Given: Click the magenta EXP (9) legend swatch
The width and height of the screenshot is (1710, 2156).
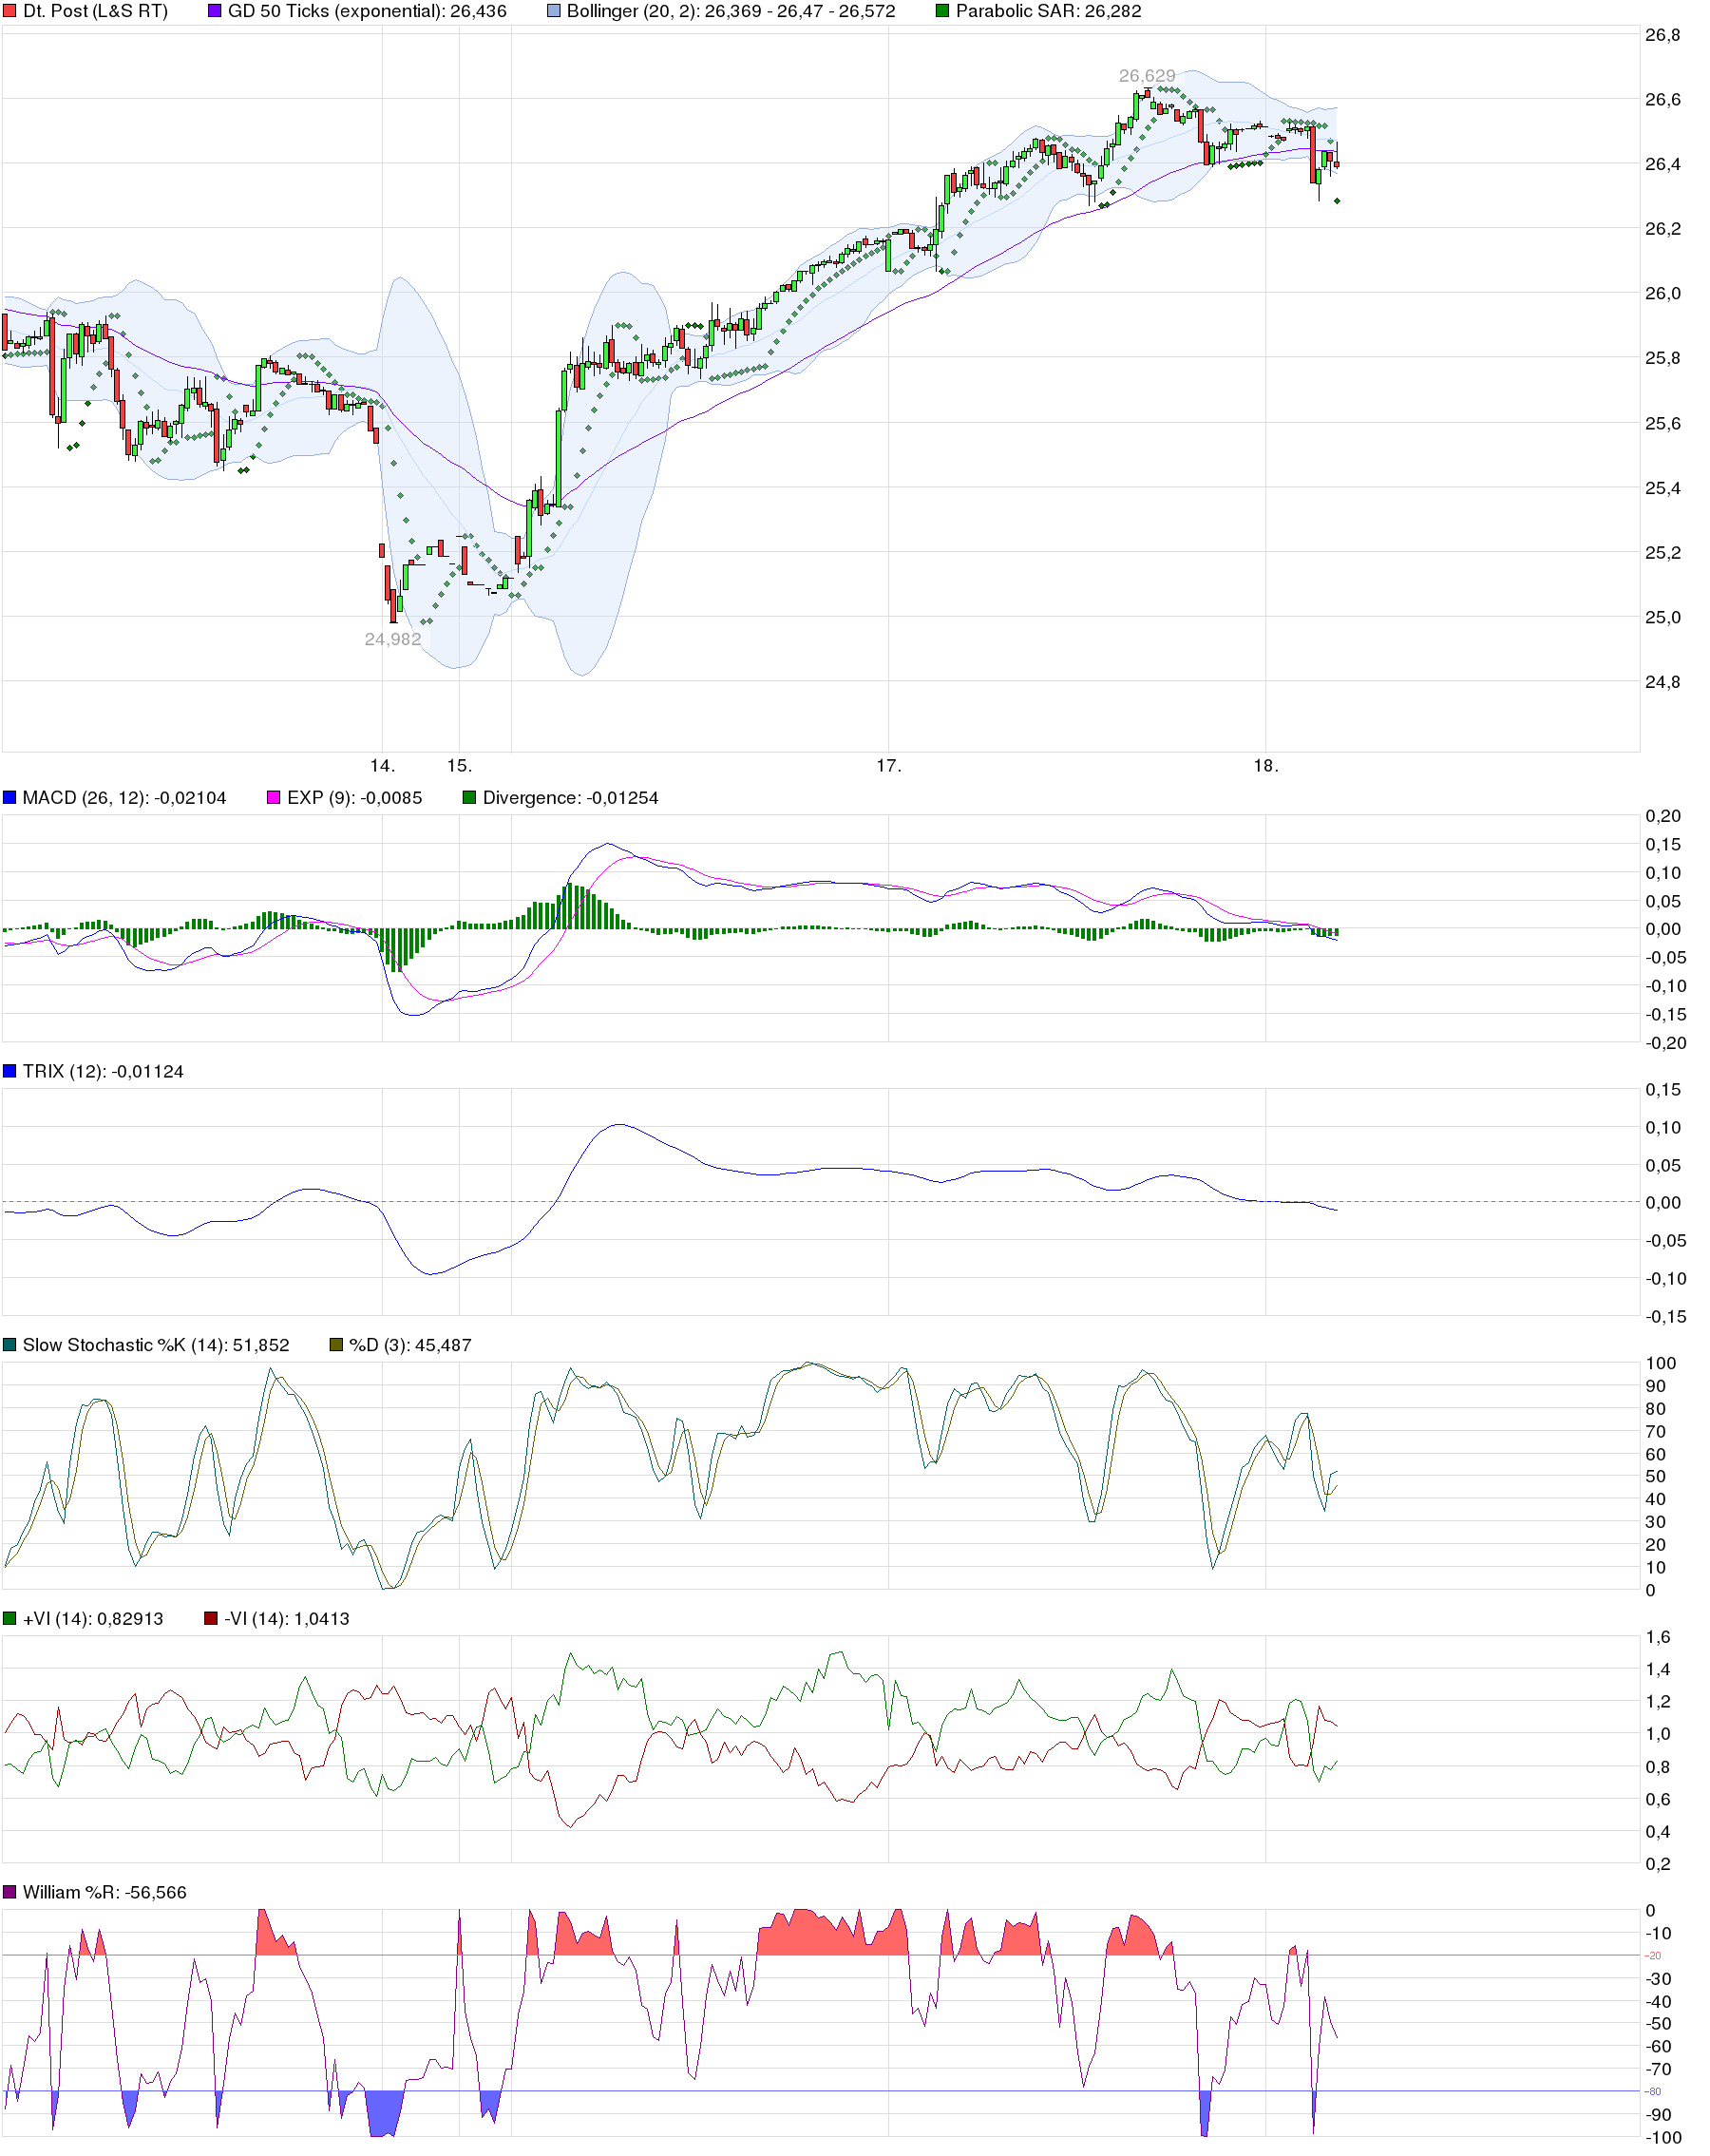Looking at the screenshot, I should click(274, 798).
